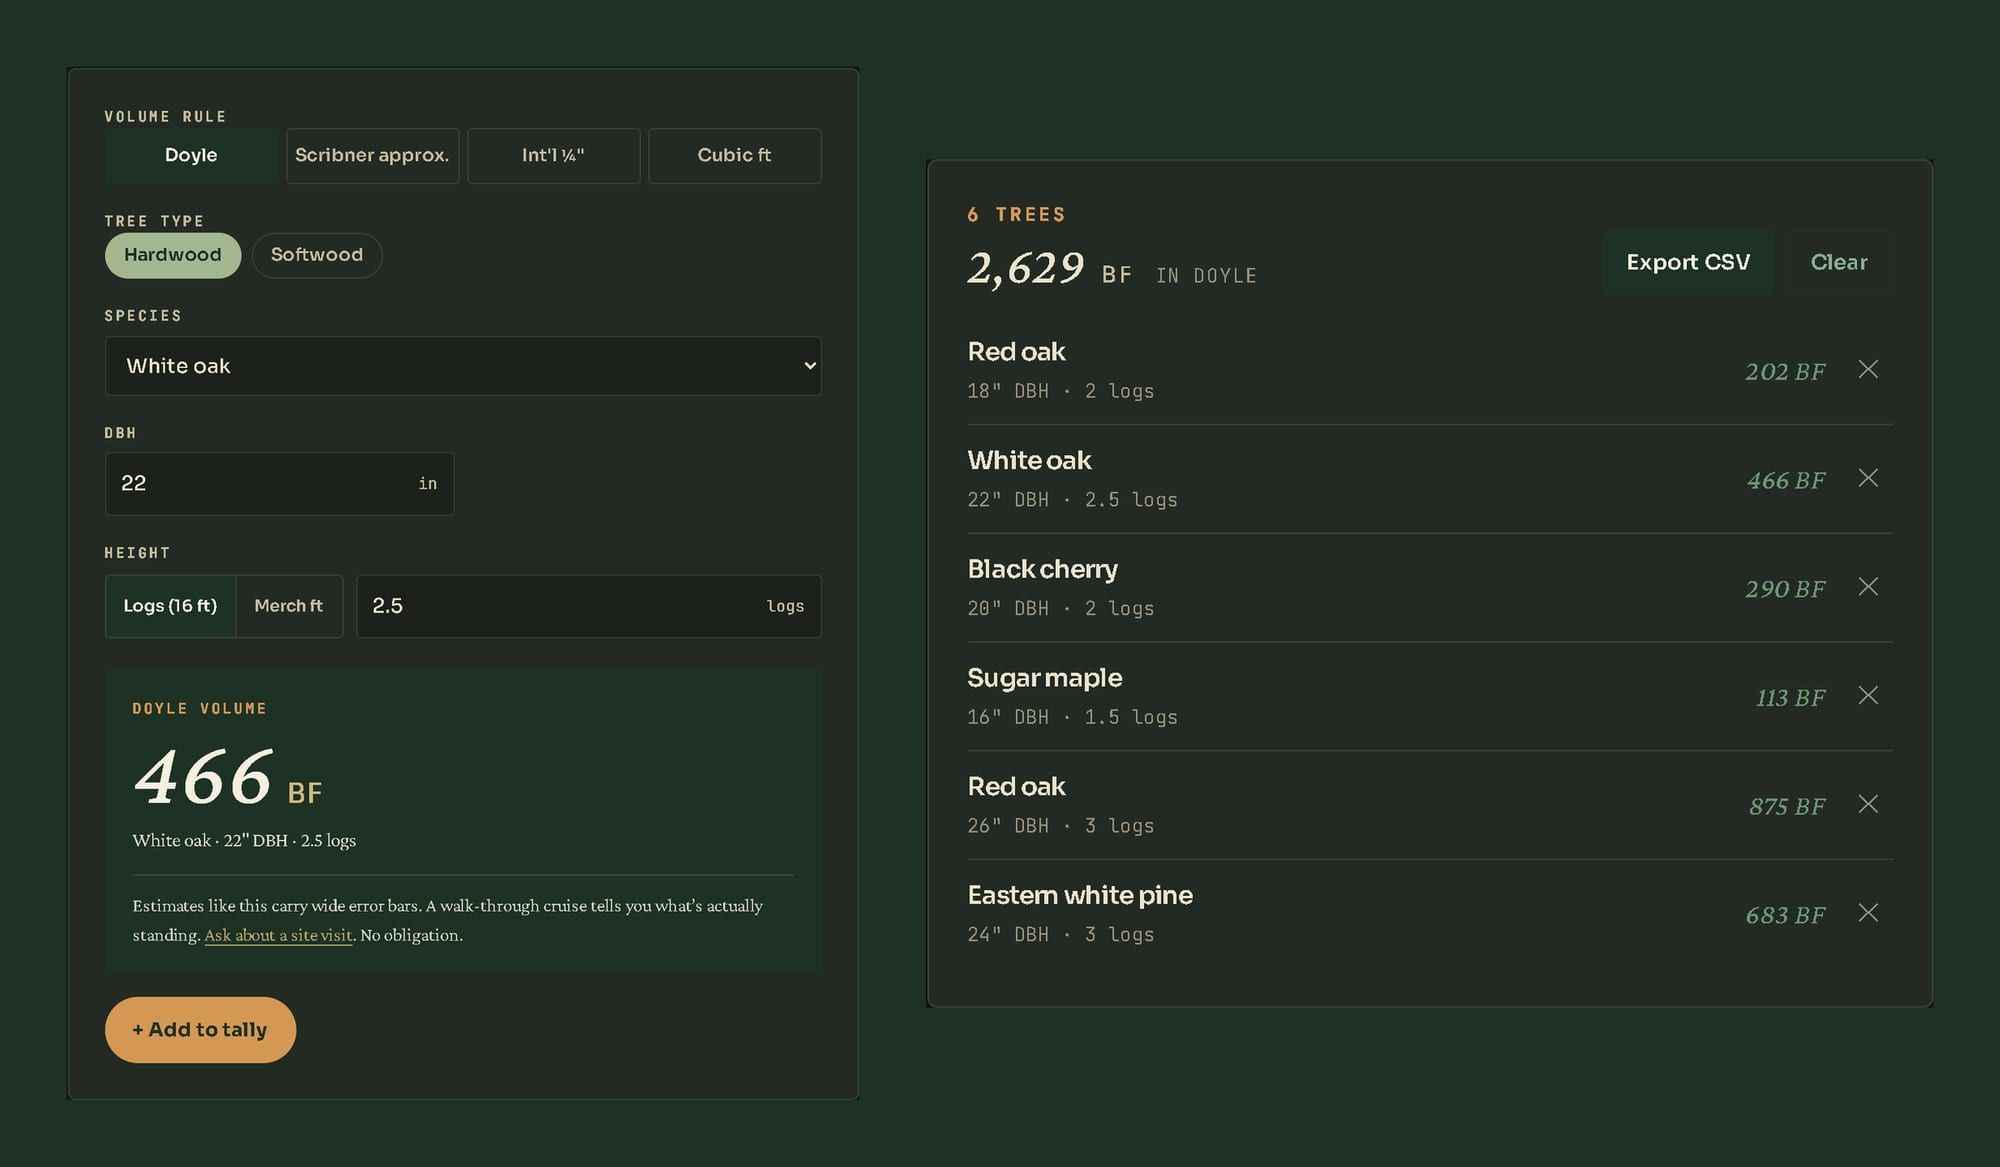The width and height of the screenshot is (2000, 1167).
Task: Click the 113 BF Sugar maple value
Action: [x=1790, y=698]
